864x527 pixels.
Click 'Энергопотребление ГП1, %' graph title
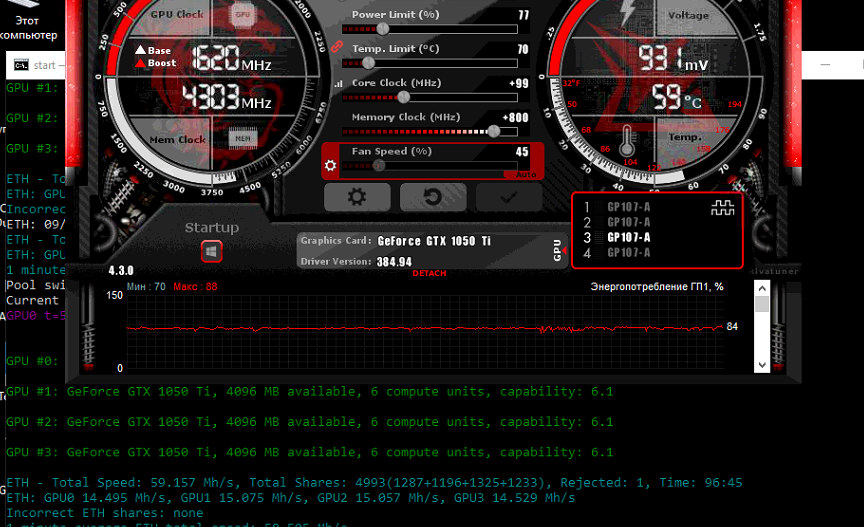(657, 287)
